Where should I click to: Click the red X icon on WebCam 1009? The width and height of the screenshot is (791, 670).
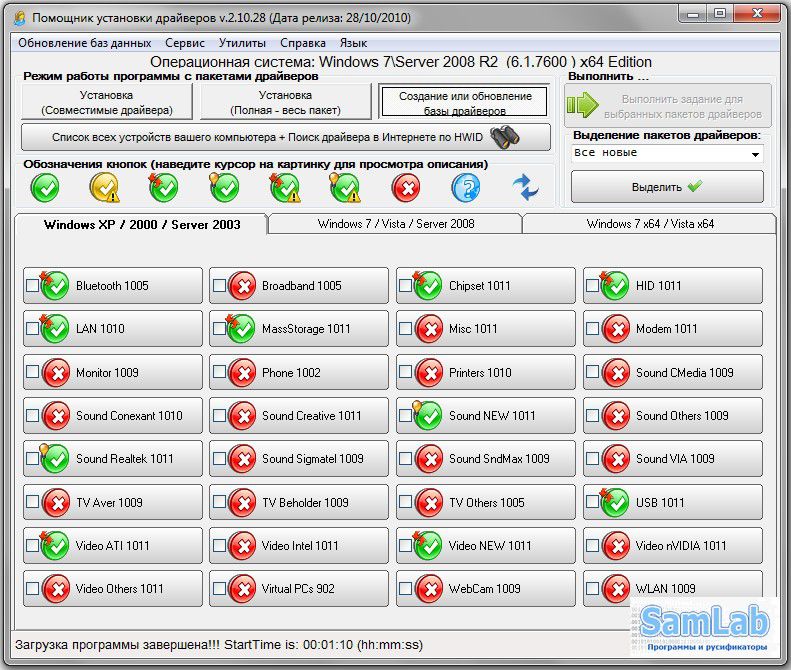pyautogui.click(x=429, y=589)
